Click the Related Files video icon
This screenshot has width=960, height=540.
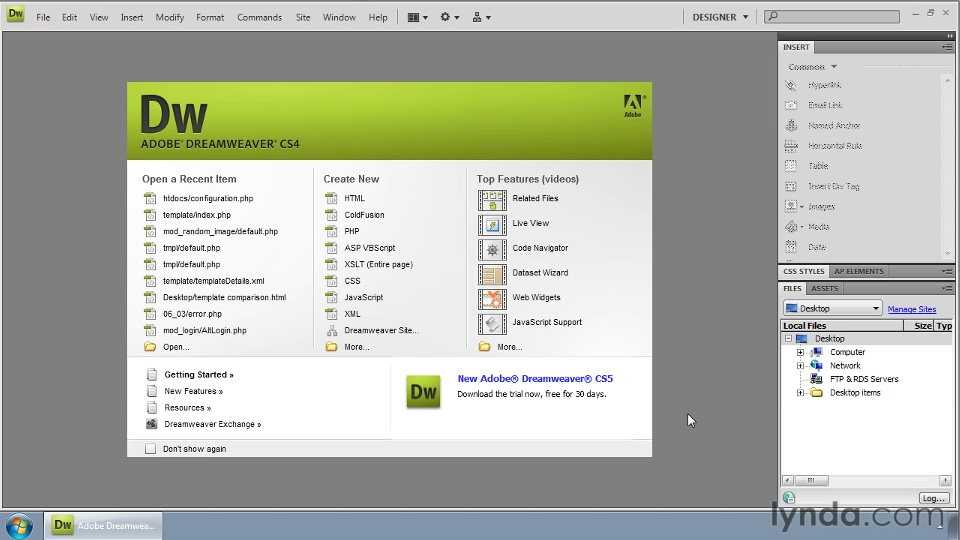tap(492, 199)
